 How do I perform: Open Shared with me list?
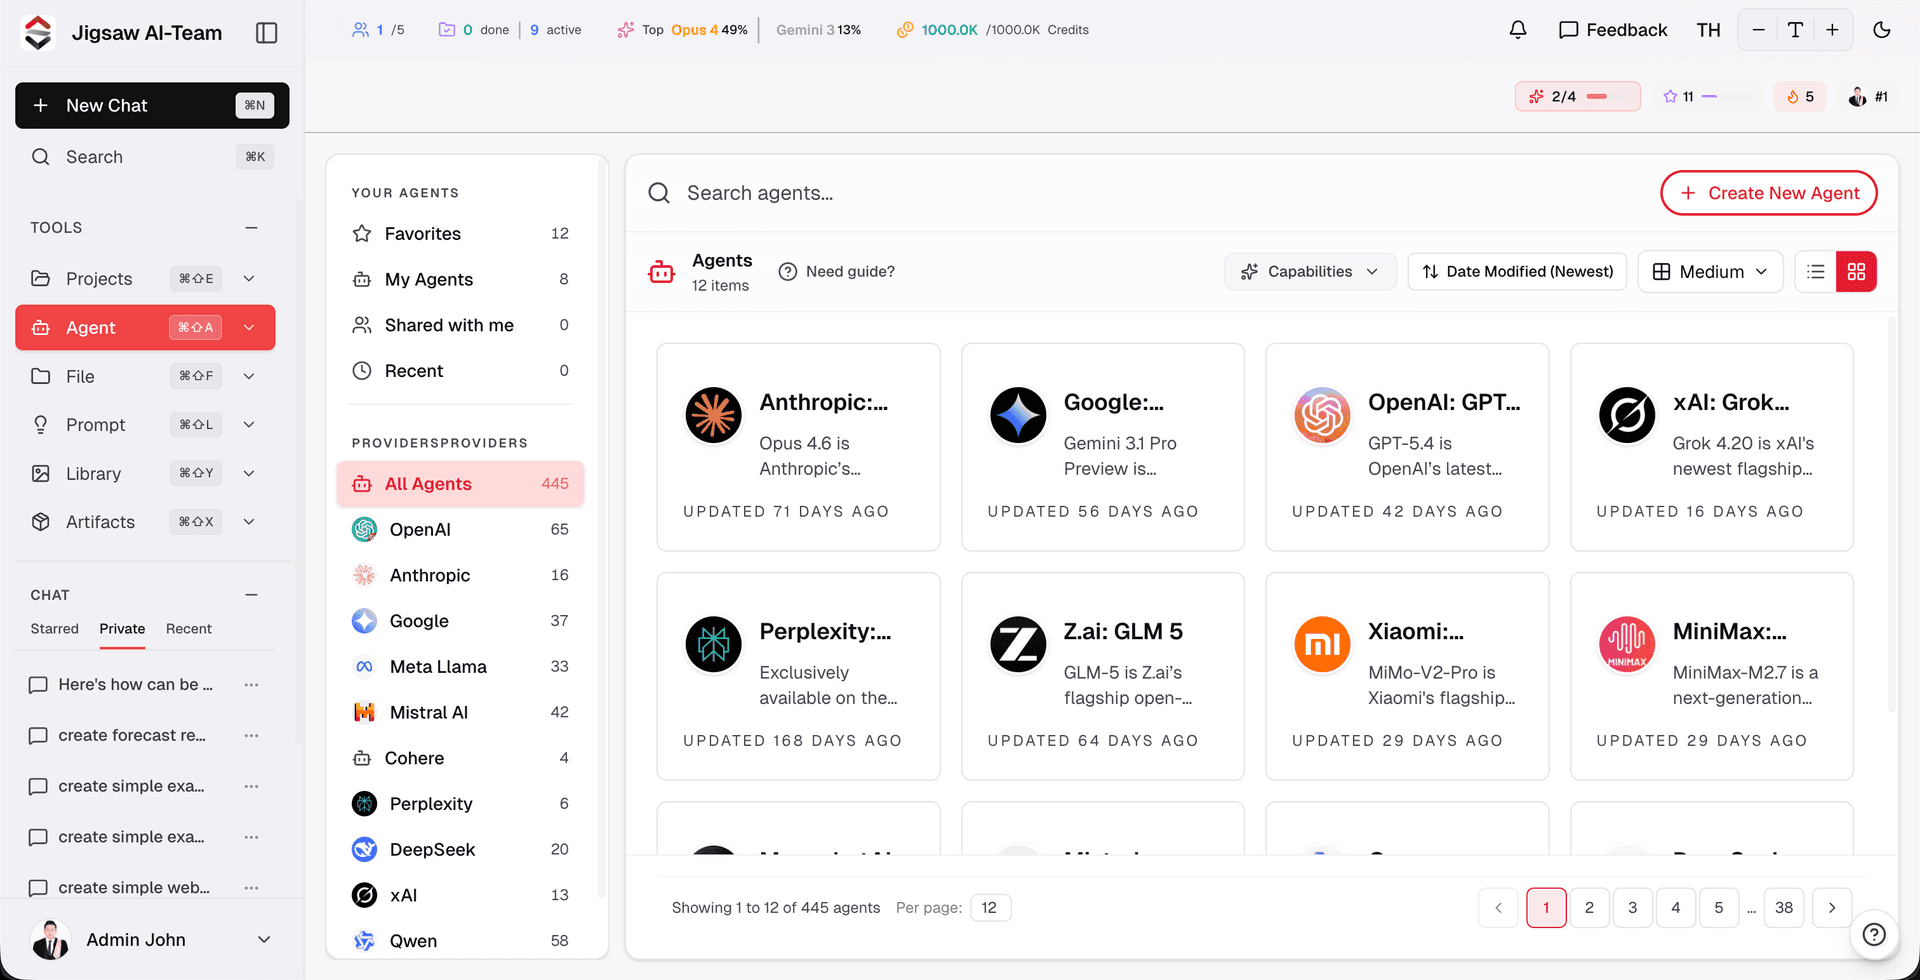[x=460, y=325]
